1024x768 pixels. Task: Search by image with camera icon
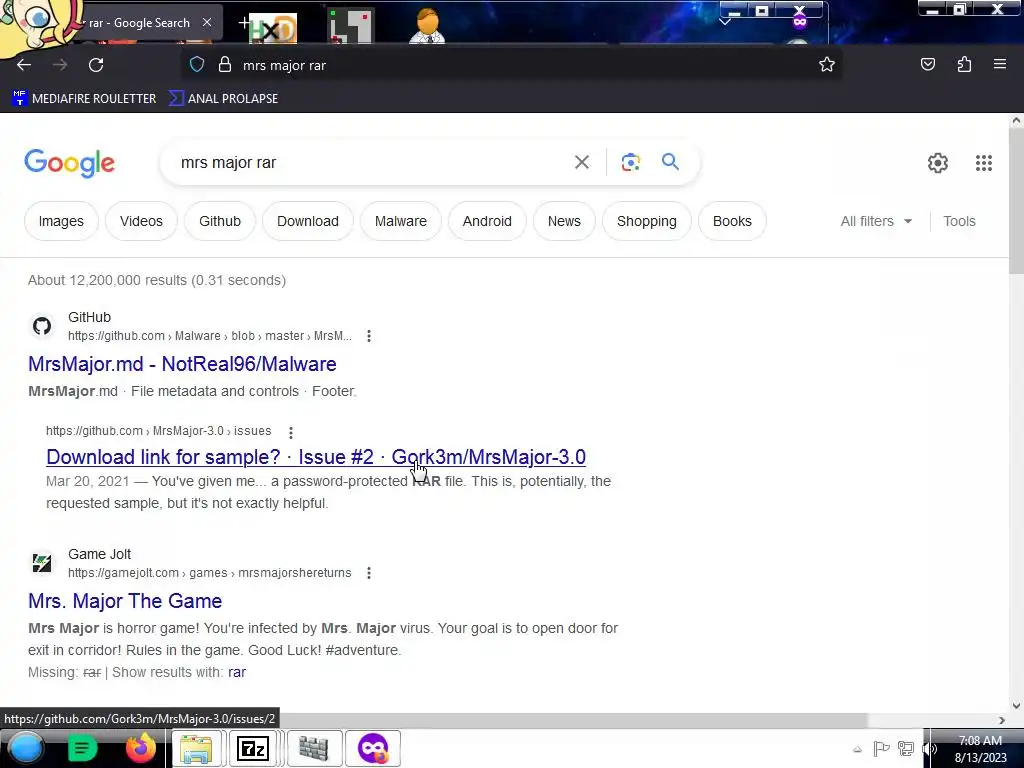[x=630, y=162]
